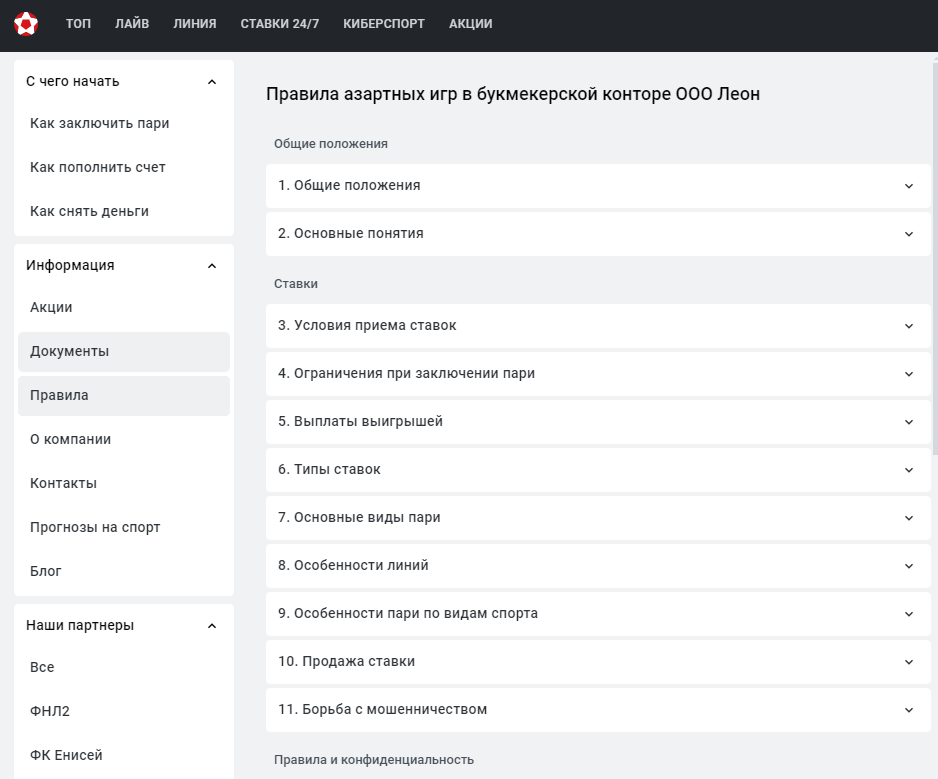Collapse the Информация sidebar section chevron

tap(212, 266)
